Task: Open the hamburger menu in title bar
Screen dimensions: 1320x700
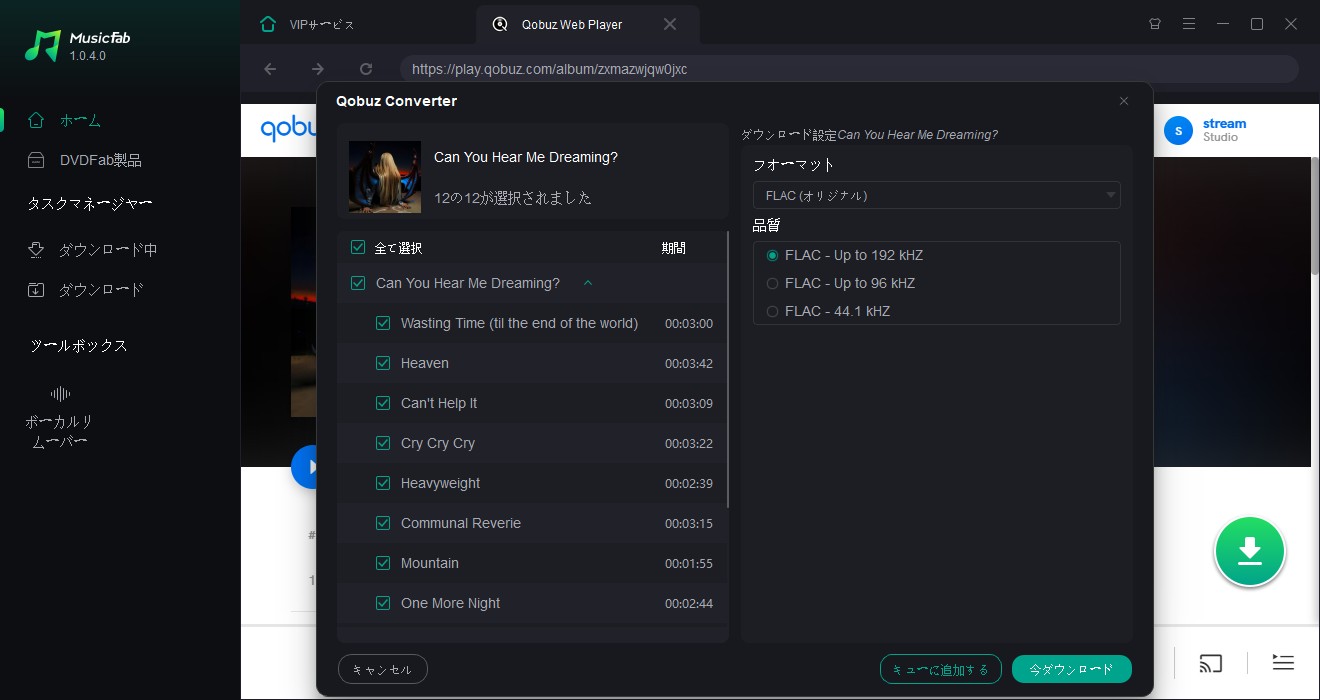Action: click(x=1189, y=24)
